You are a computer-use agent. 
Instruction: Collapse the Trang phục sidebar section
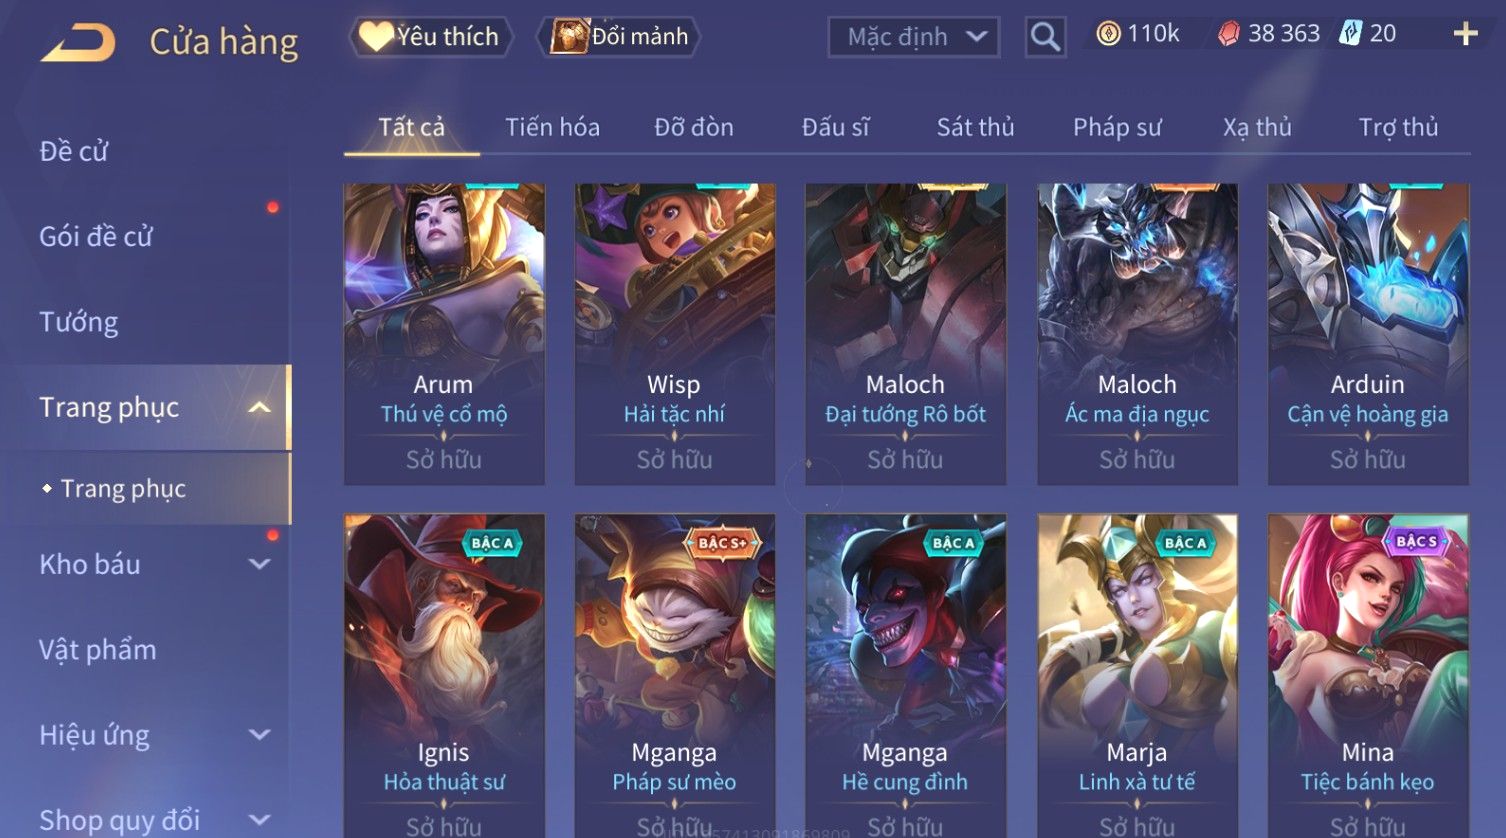pyautogui.click(x=259, y=407)
